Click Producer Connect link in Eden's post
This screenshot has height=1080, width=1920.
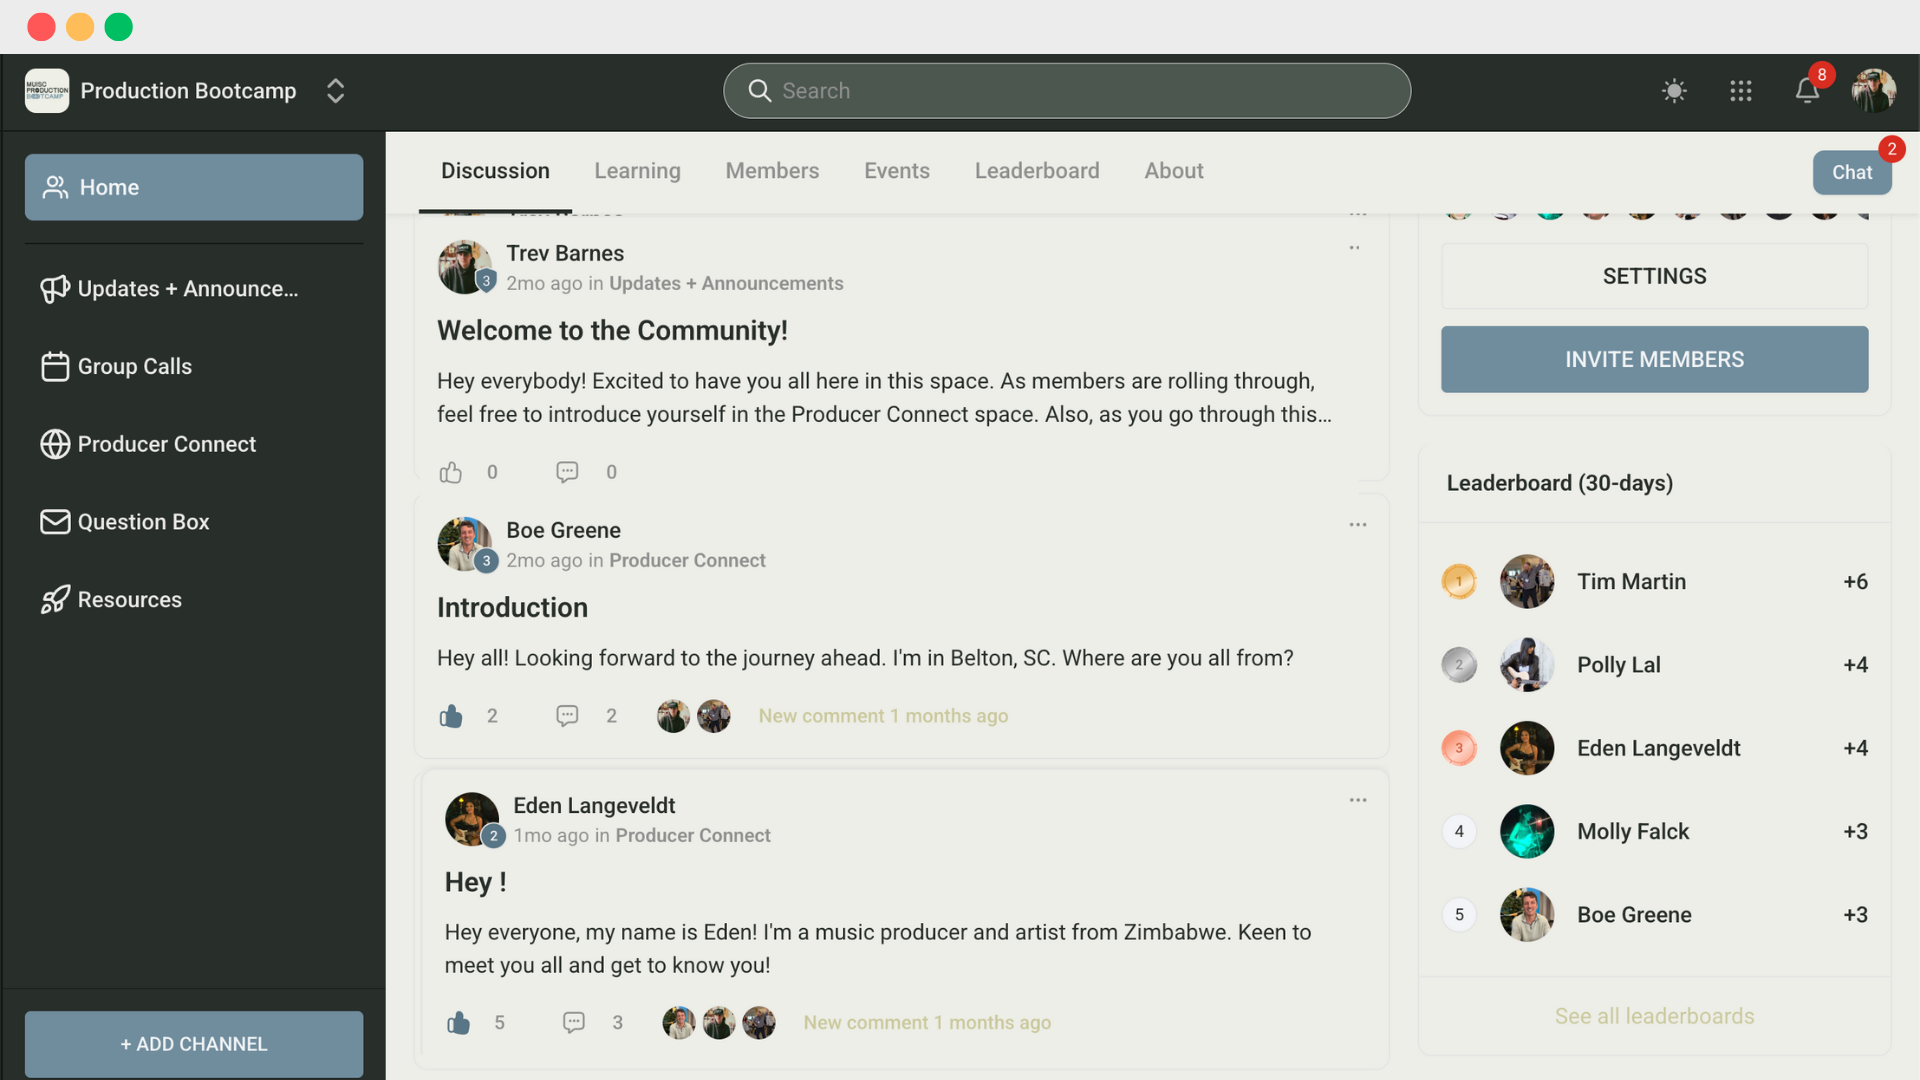coord(693,836)
